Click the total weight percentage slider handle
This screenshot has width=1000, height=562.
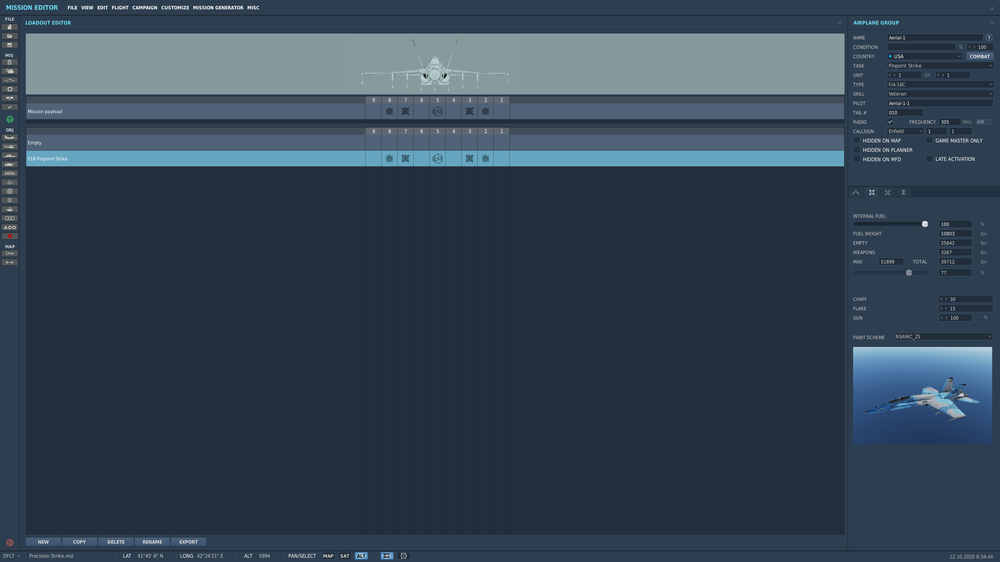(x=909, y=273)
